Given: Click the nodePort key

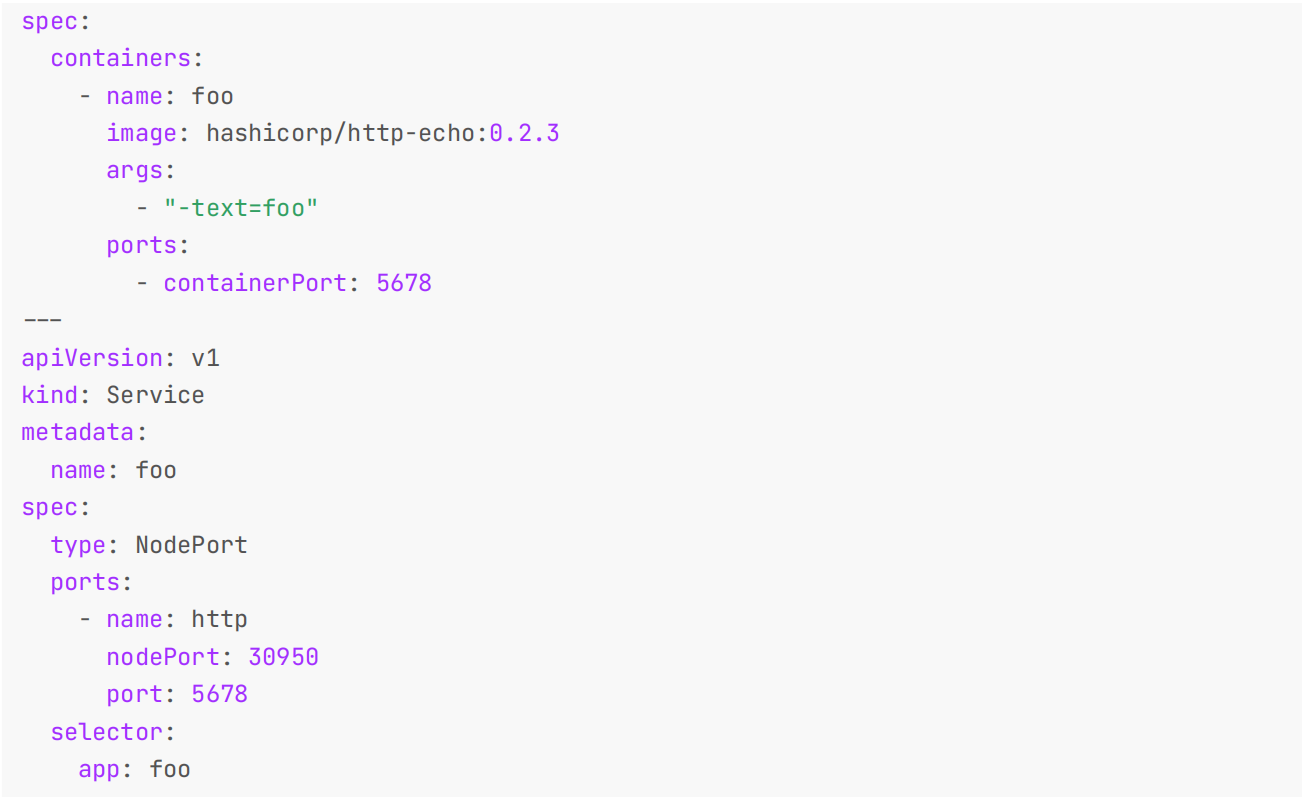Looking at the screenshot, I should [x=163, y=657].
